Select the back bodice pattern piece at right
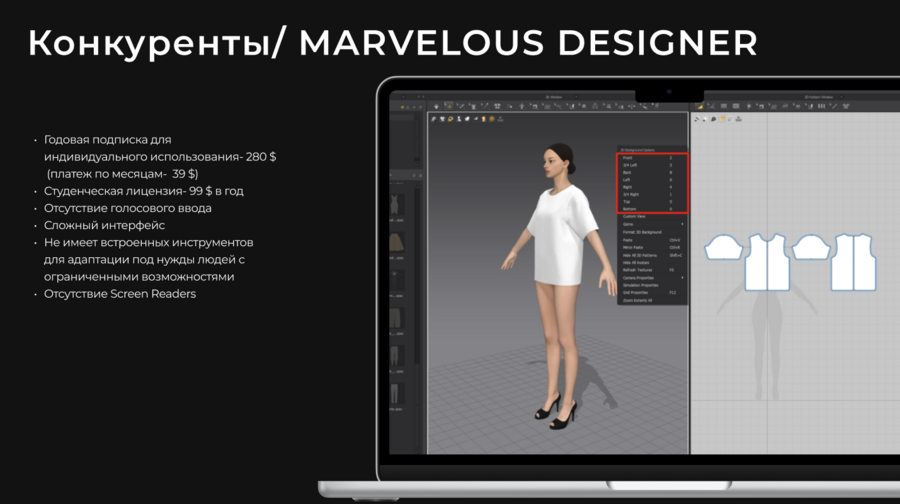900x504 pixels. (854, 262)
